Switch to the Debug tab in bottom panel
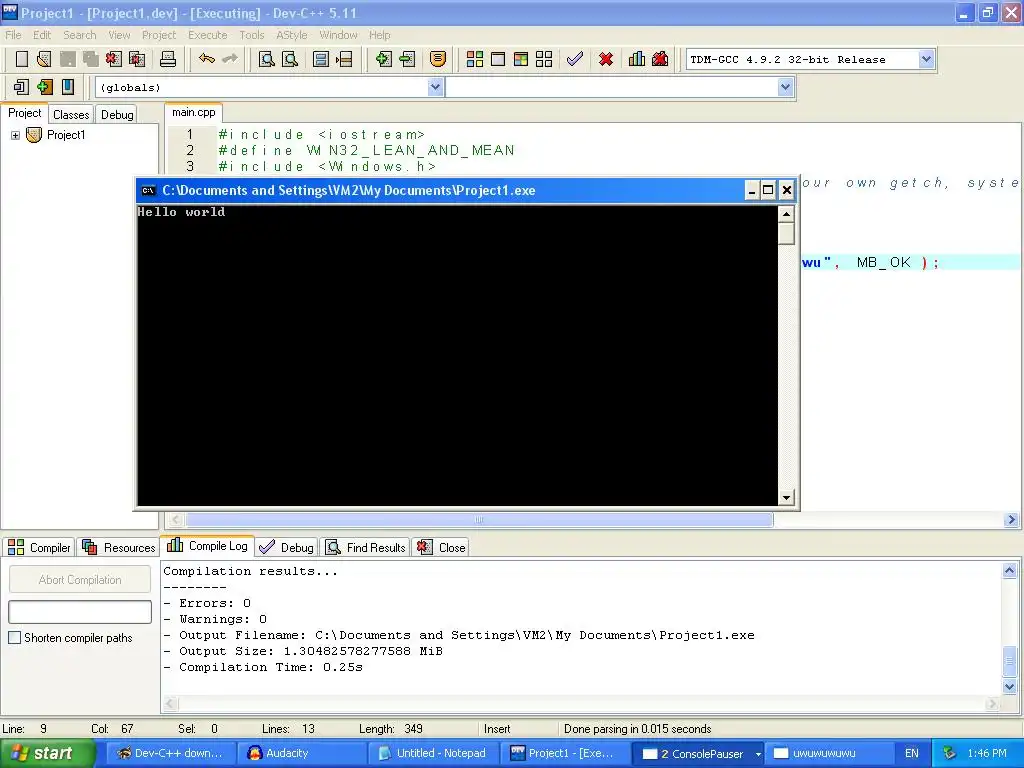Screen dimensions: 1024x768 [x=286, y=547]
